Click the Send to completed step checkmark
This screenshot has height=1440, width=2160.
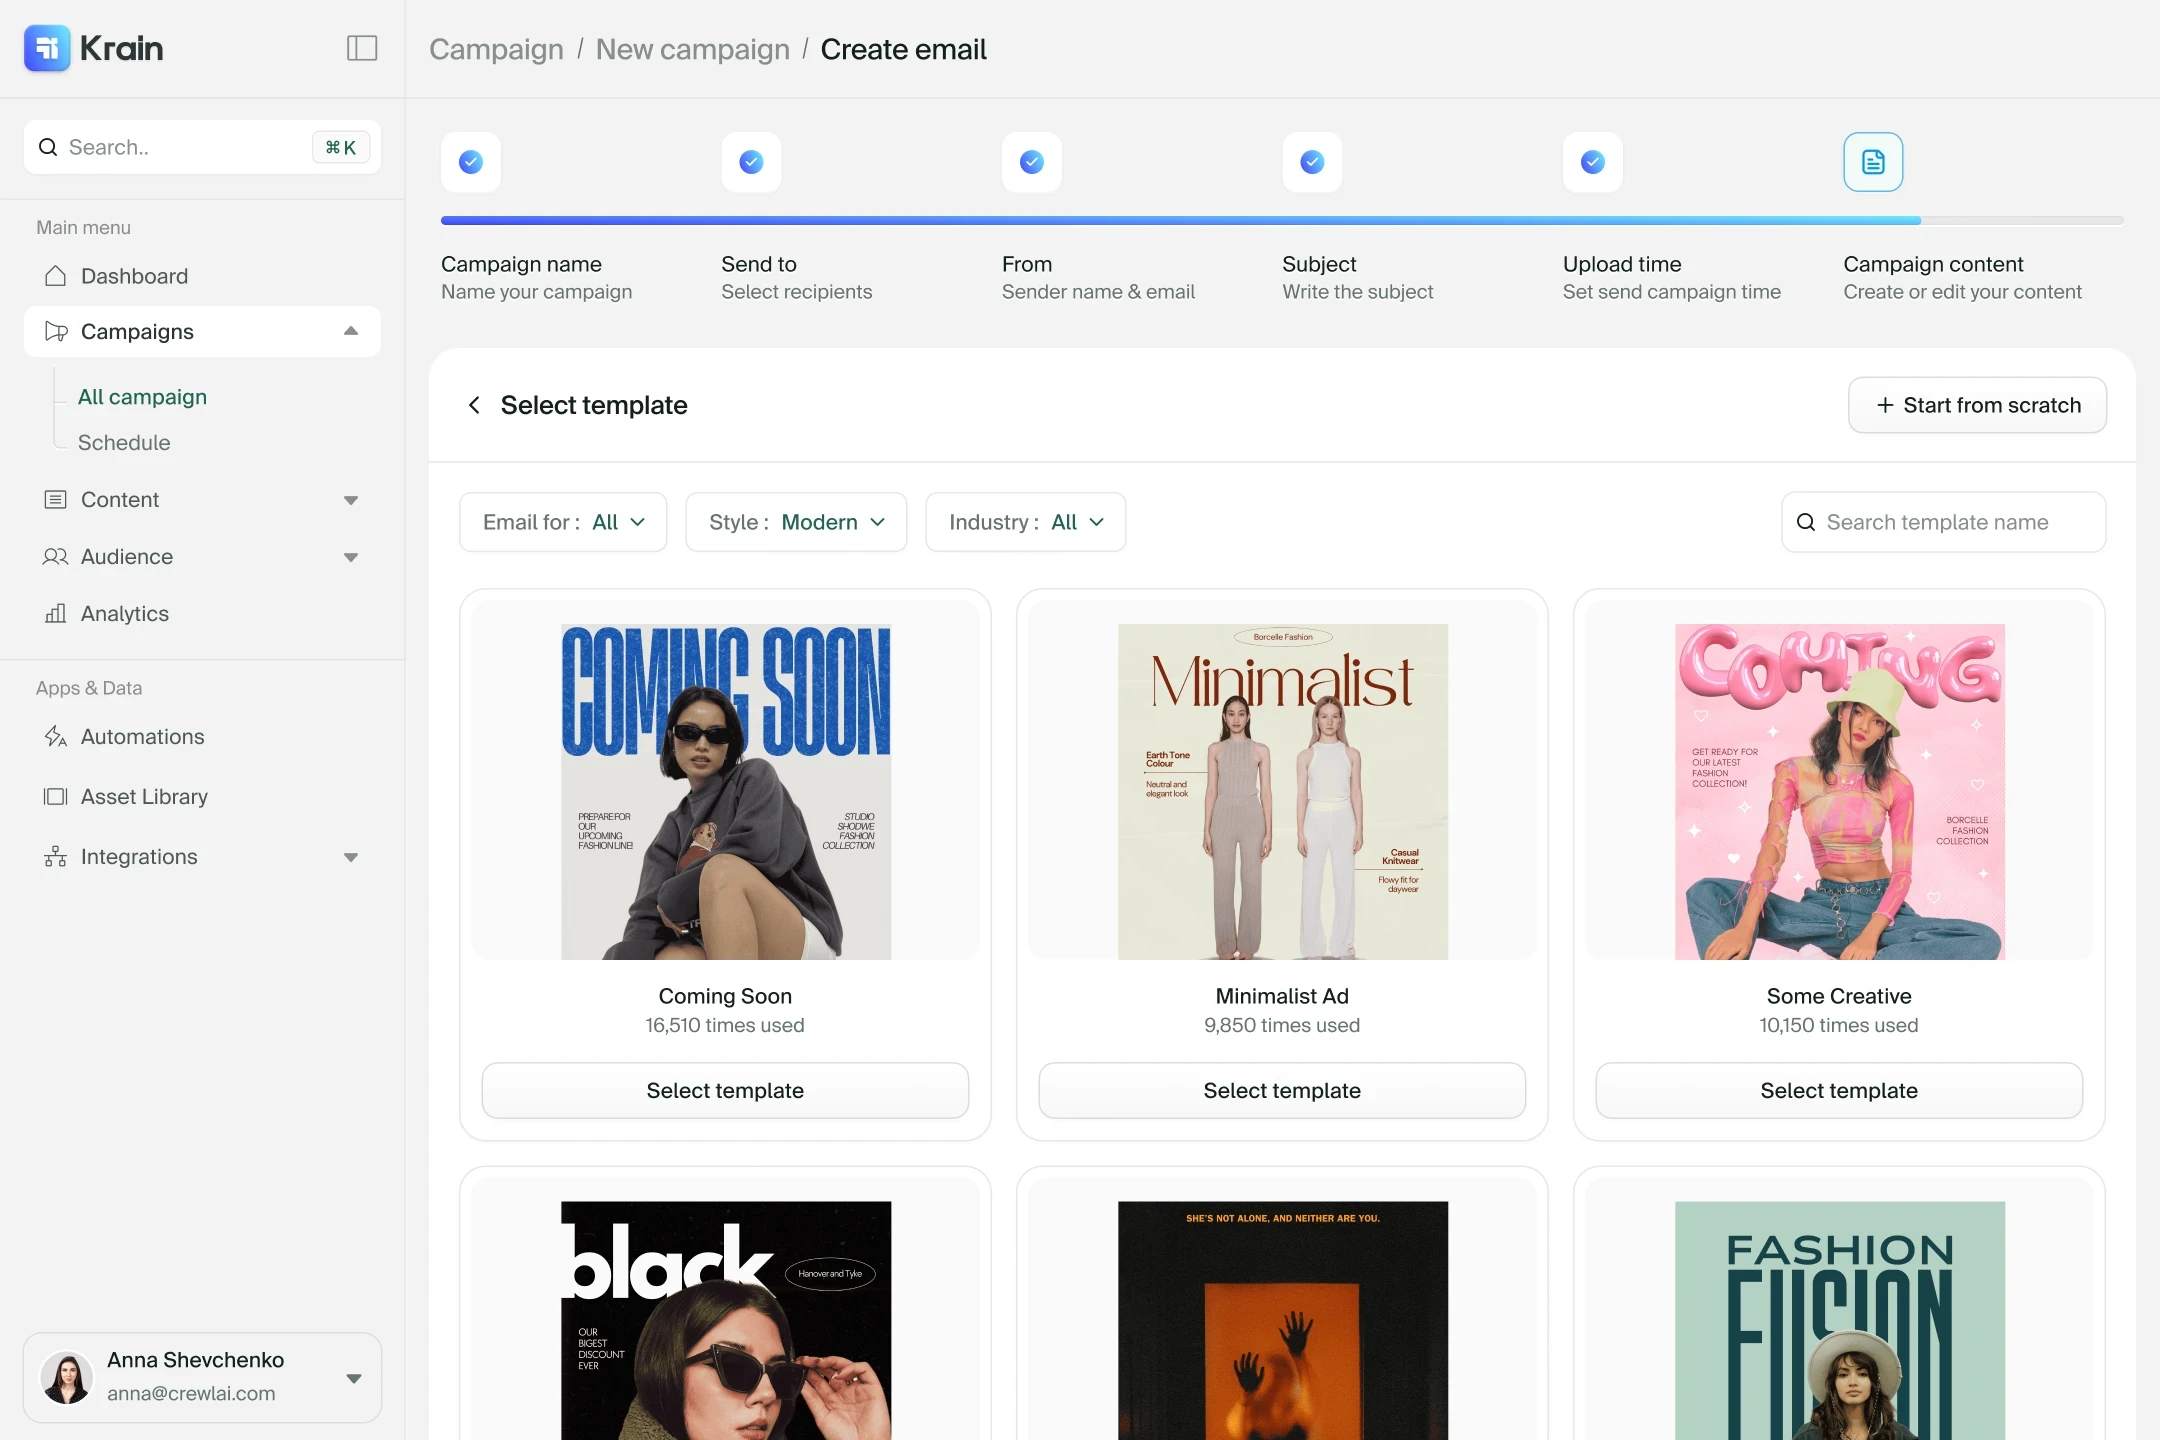751,162
